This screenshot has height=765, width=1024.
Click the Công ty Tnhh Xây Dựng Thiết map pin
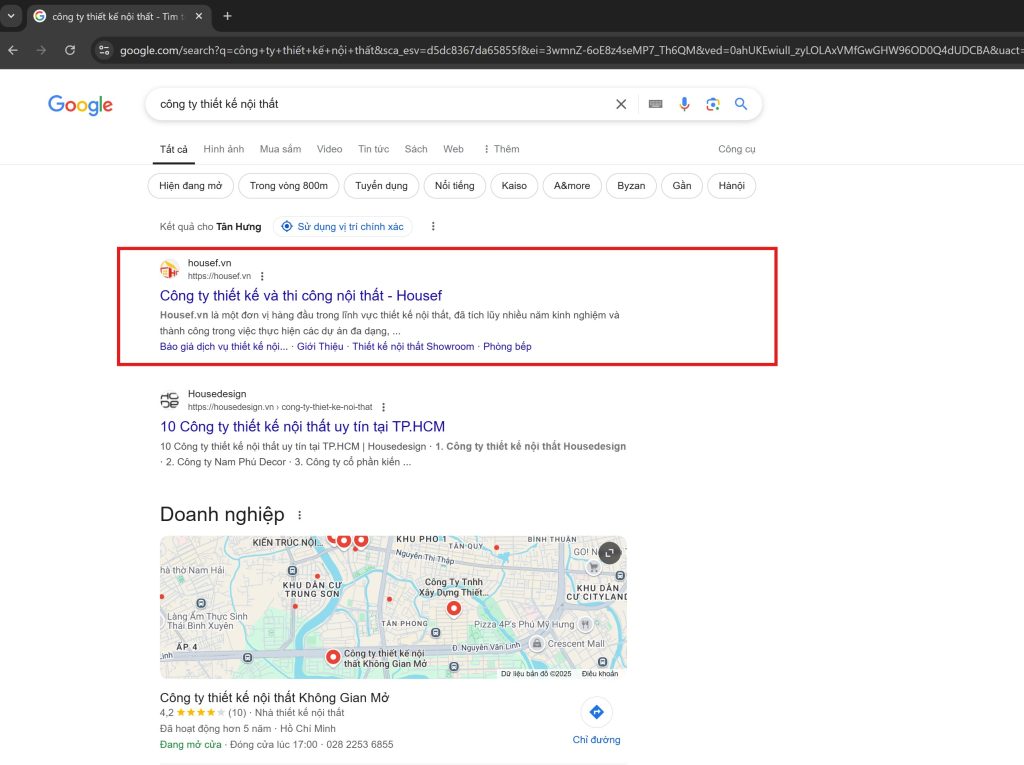[x=453, y=608]
